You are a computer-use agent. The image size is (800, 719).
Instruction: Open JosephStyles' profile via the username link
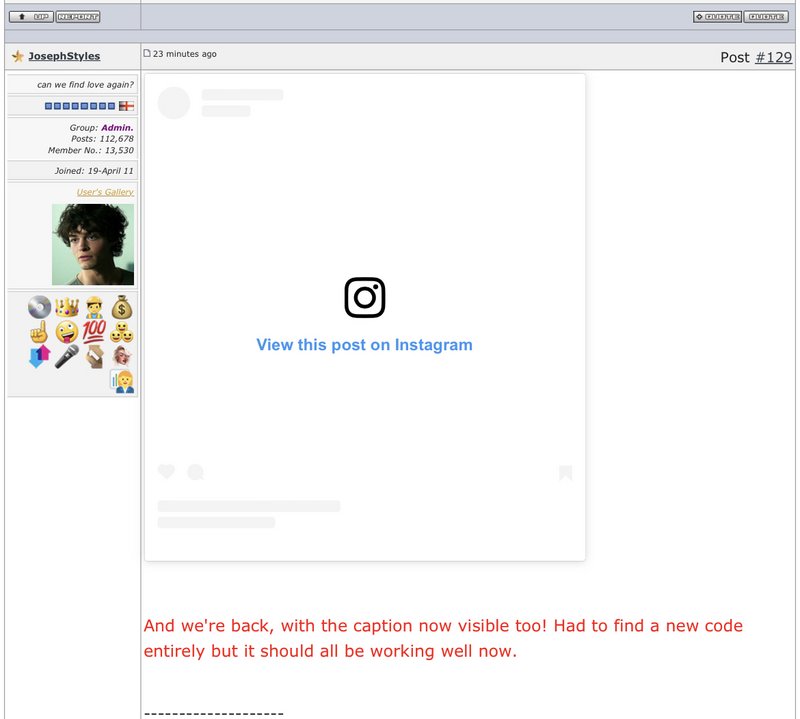pos(64,56)
